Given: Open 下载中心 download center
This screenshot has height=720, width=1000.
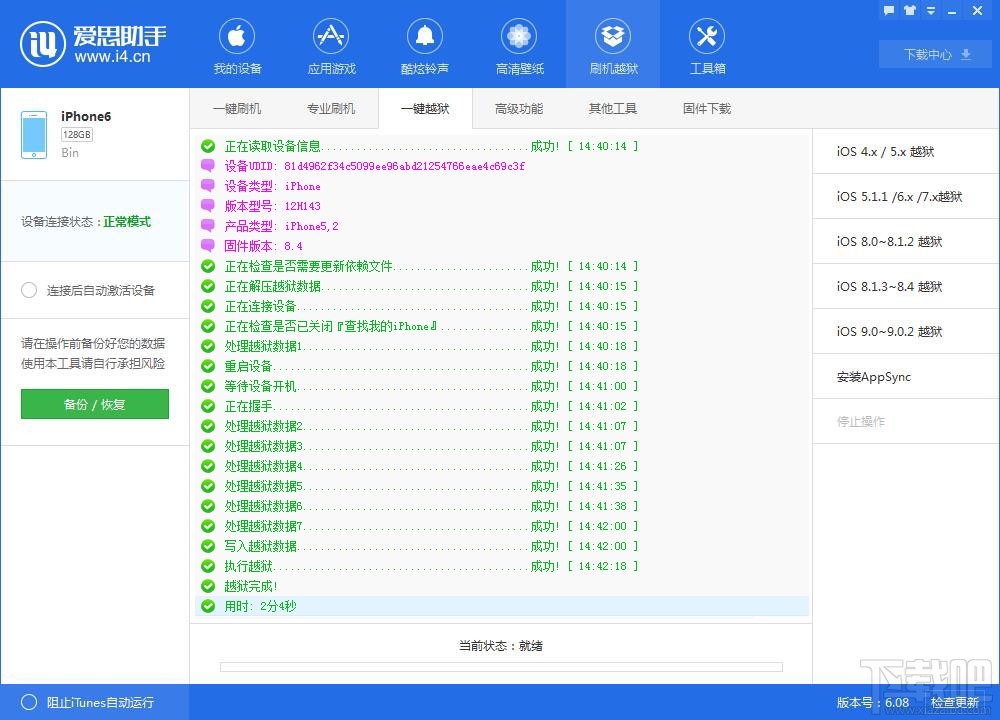Looking at the screenshot, I should point(933,55).
